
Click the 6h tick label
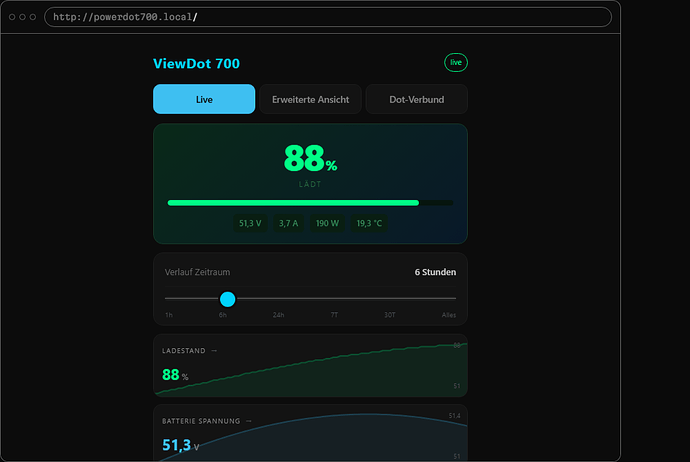pos(223,315)
